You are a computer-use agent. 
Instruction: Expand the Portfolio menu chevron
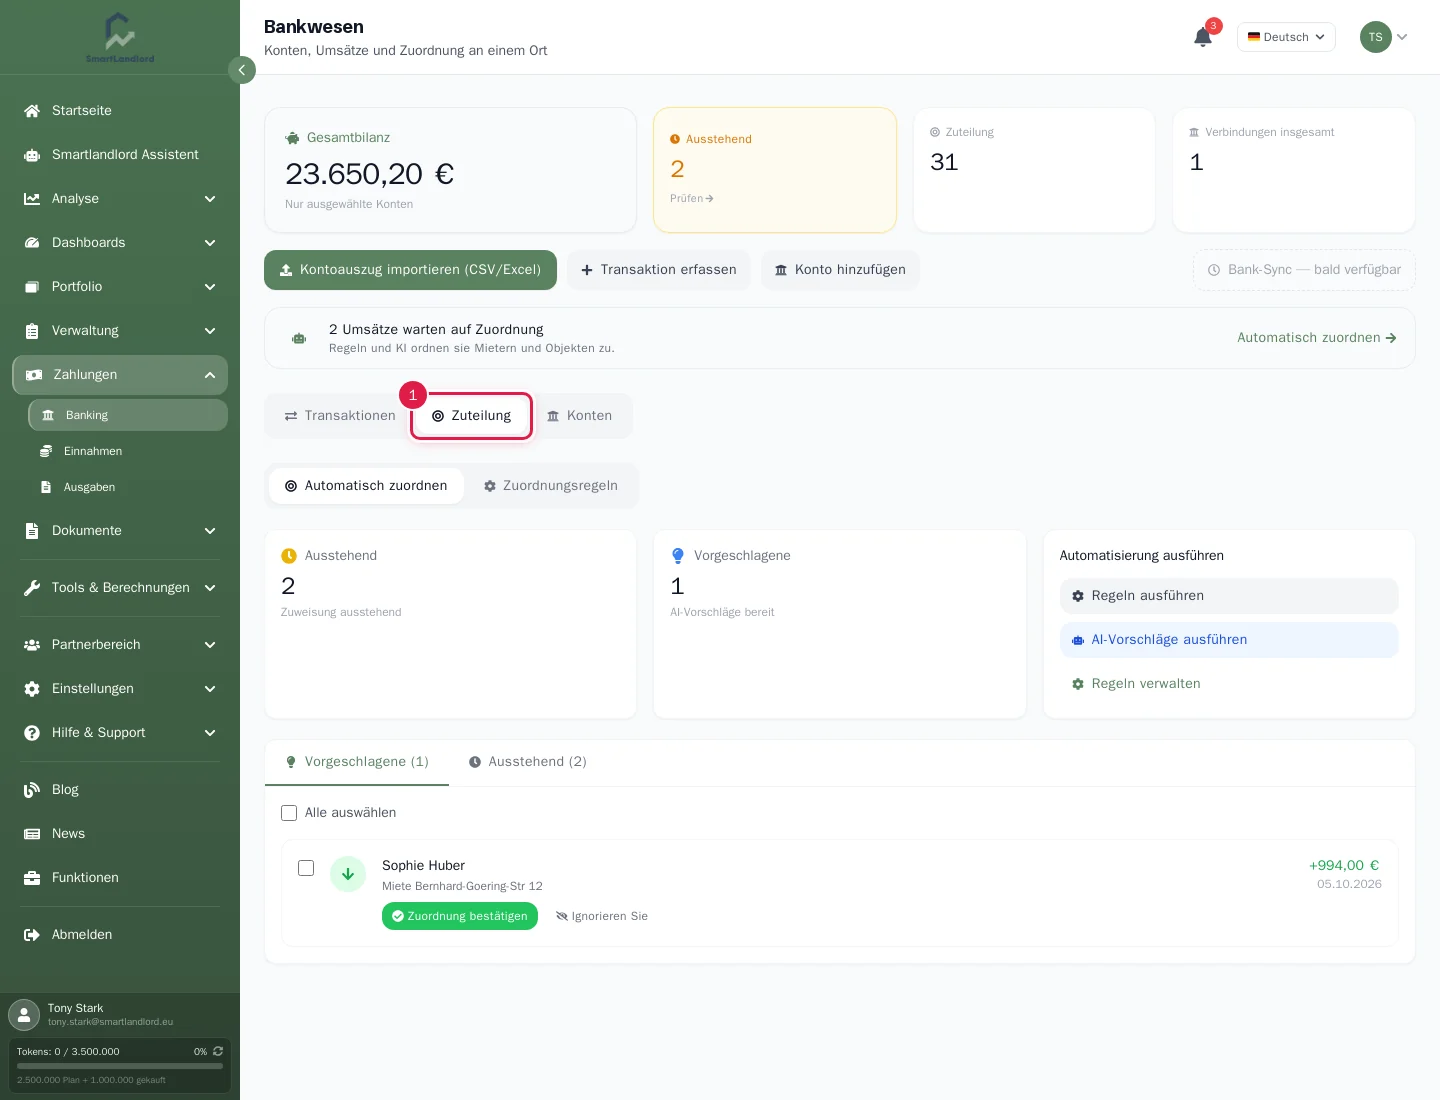pyautogui.click(x=210, y=287)
